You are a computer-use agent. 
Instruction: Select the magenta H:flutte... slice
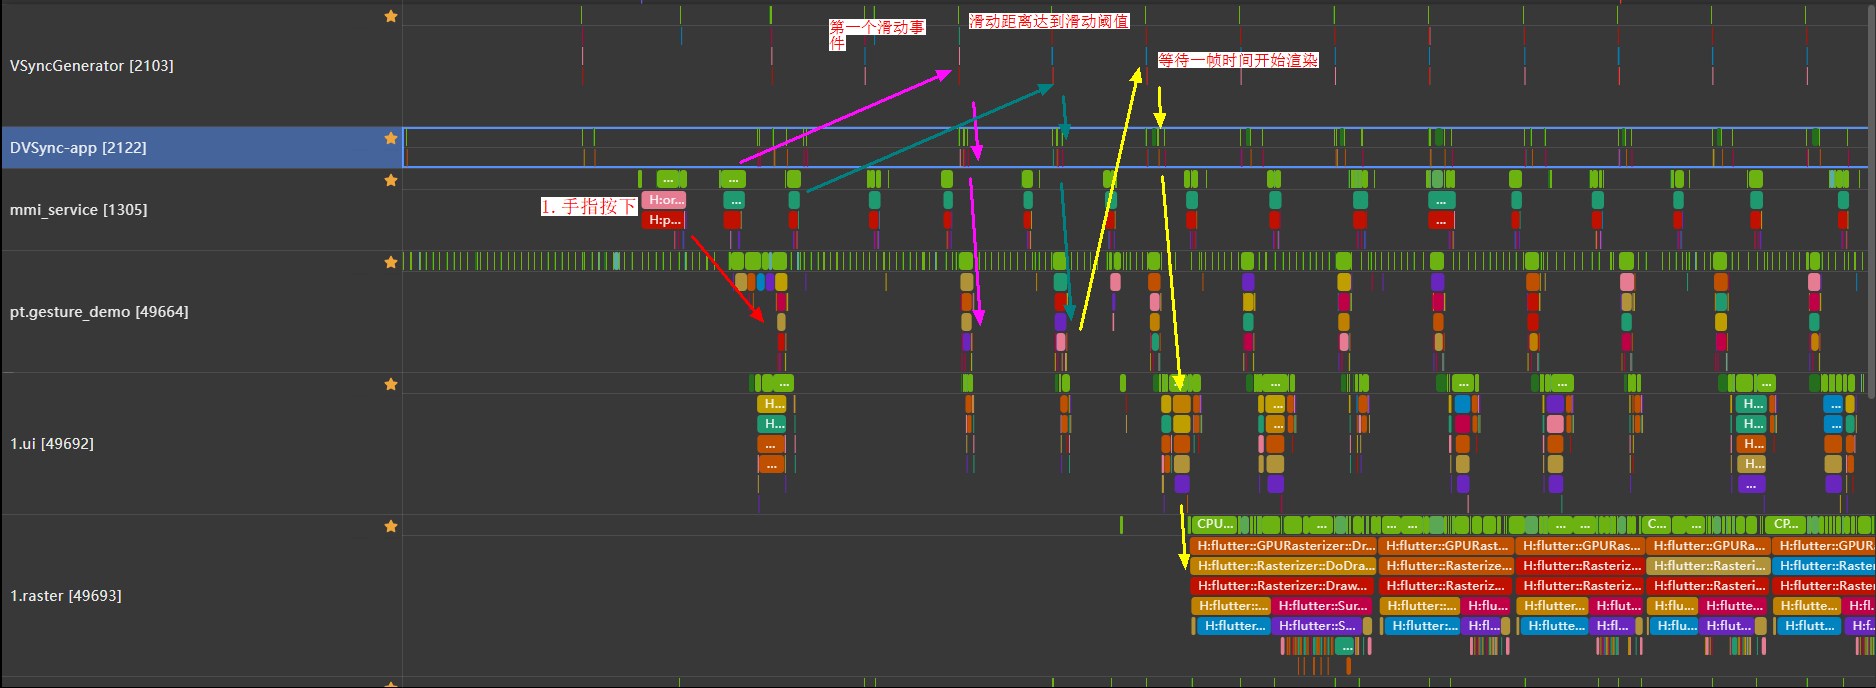point(1735,606)
